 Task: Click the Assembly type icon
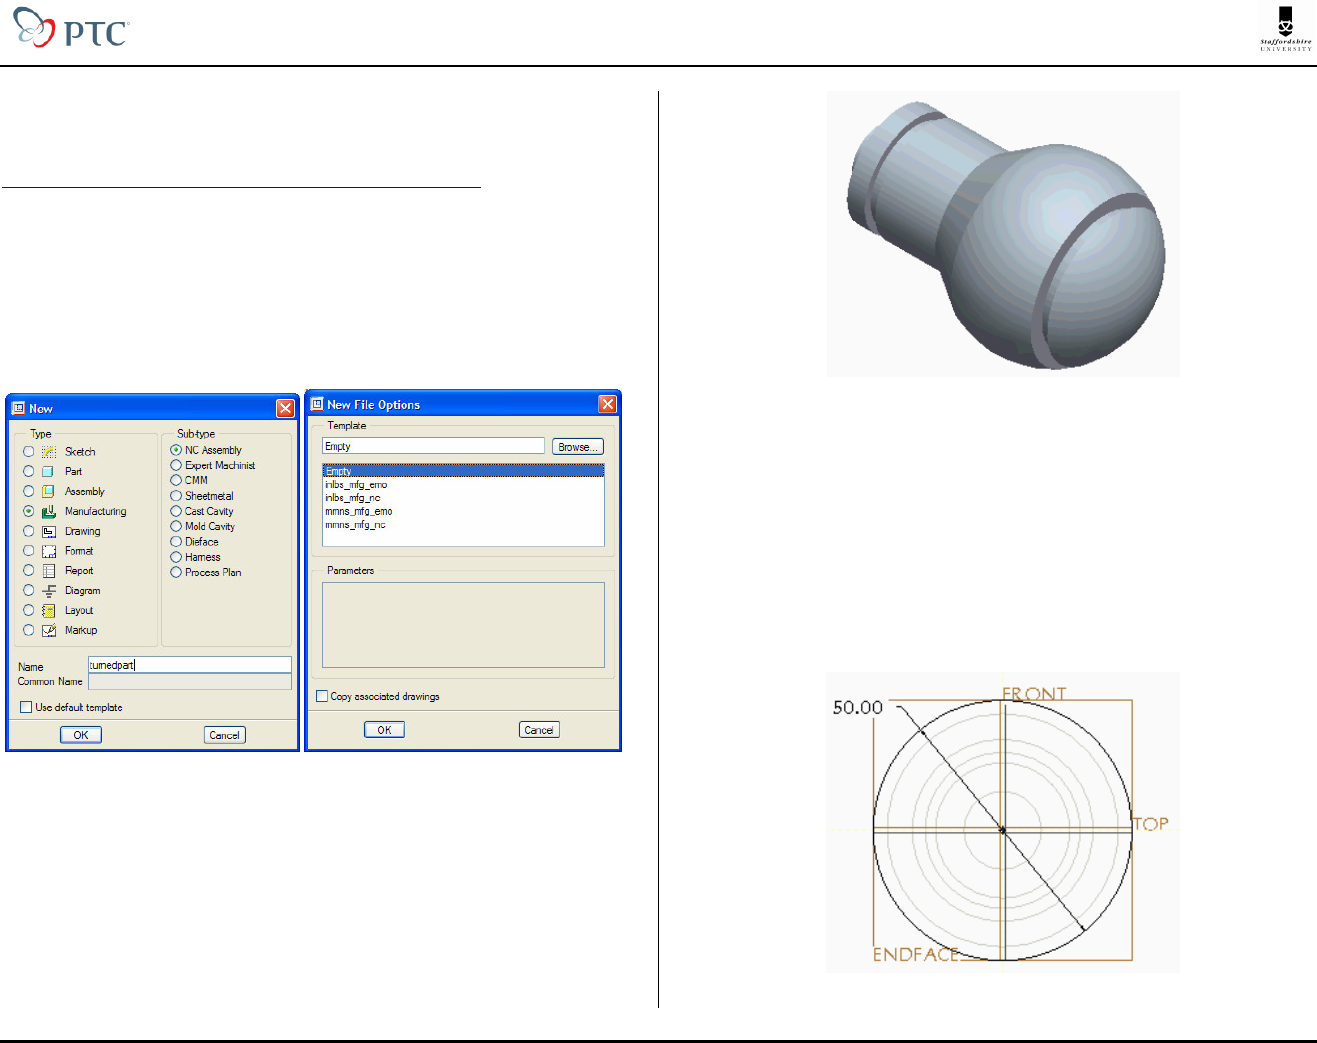pos(48,491)
